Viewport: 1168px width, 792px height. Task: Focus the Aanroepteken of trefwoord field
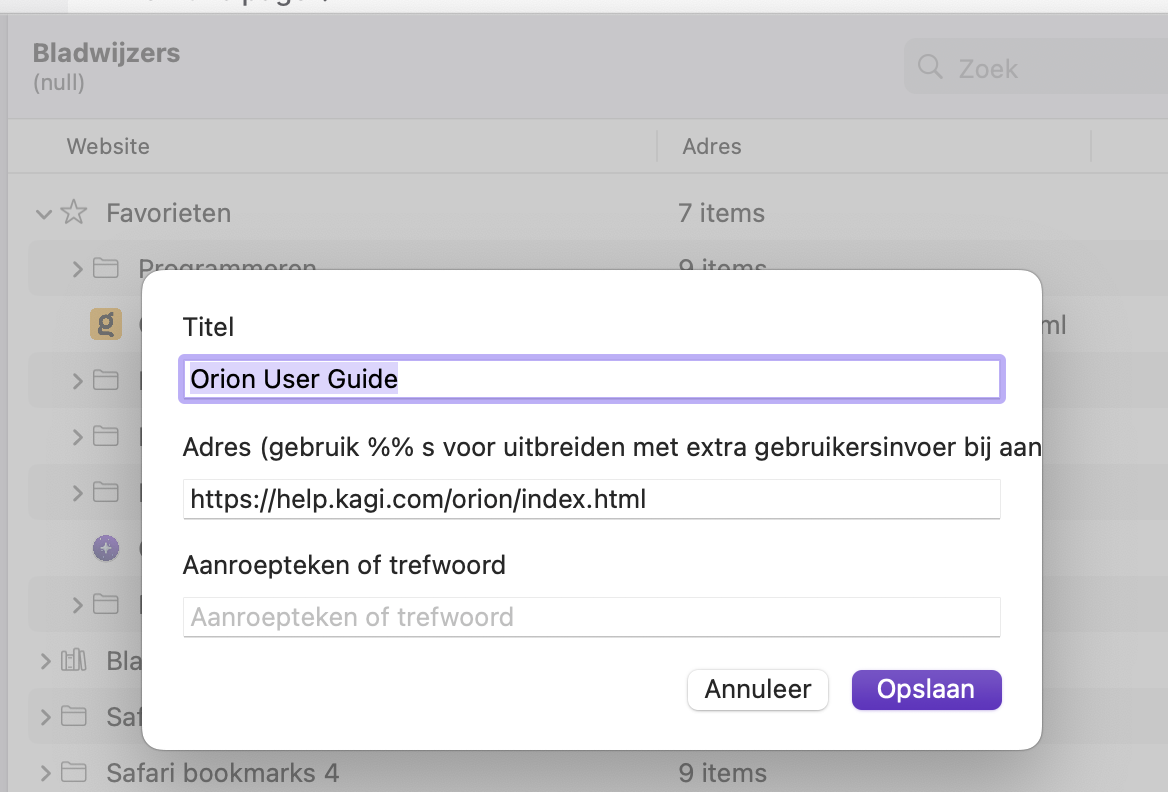592,617
